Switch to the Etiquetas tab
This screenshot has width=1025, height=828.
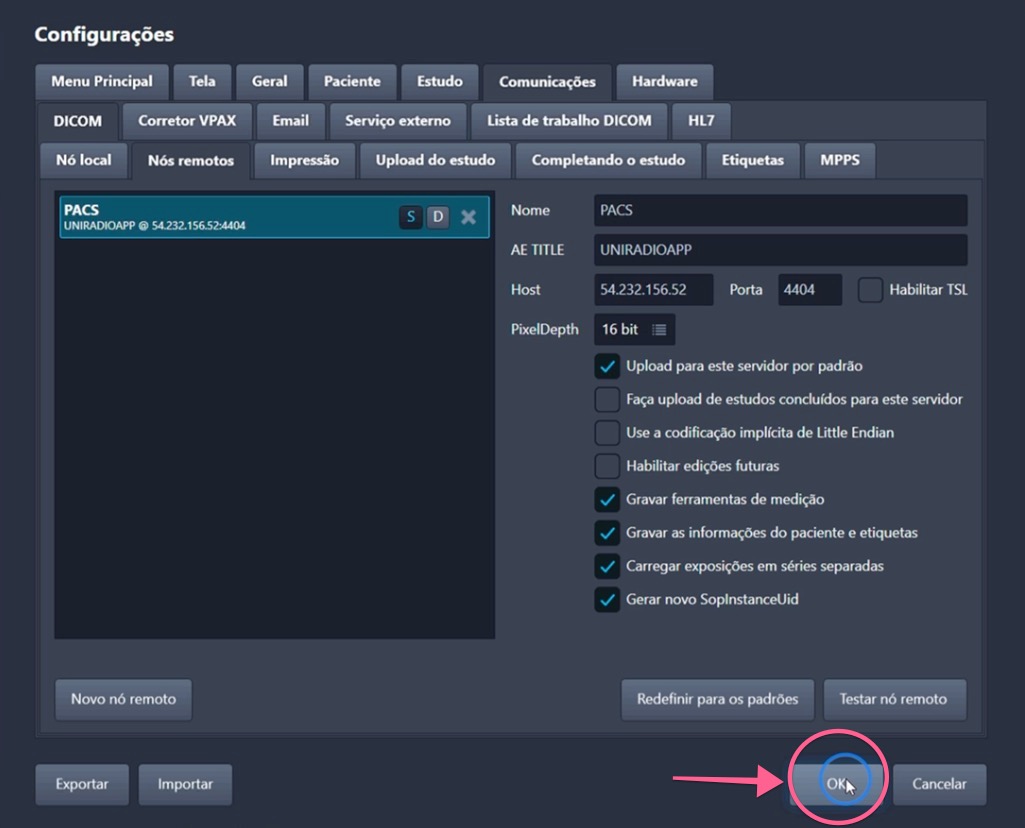(x=752, y=160)
